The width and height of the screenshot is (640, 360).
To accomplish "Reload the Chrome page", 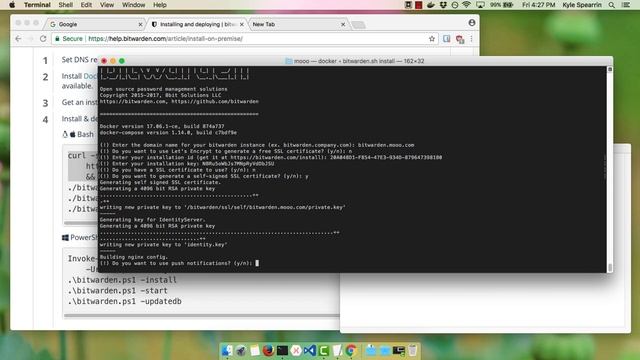I will point(43,38).
